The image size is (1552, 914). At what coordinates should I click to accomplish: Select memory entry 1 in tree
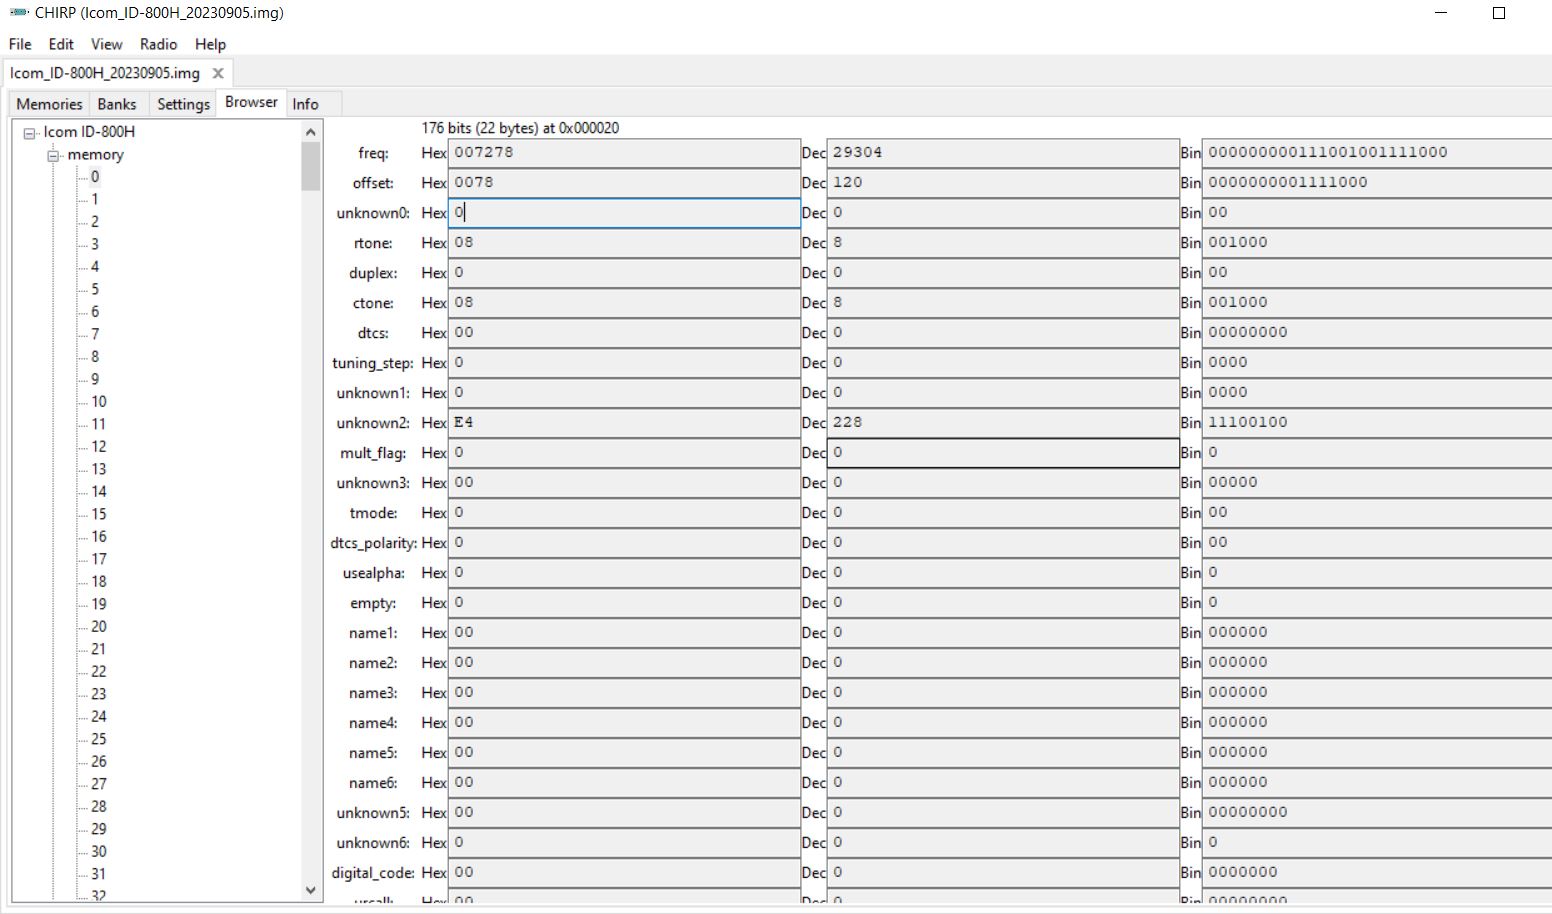(95, 199)
